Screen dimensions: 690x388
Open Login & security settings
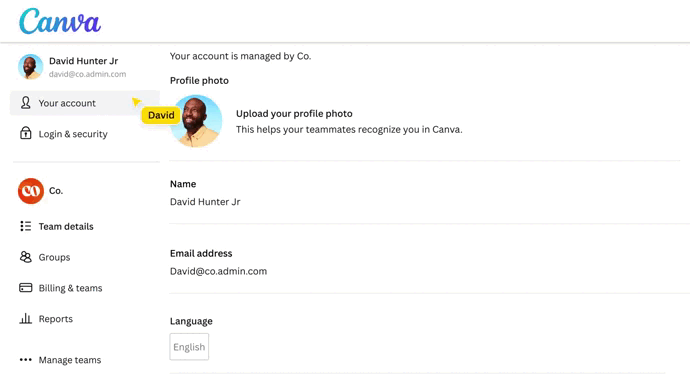(73, 134)
